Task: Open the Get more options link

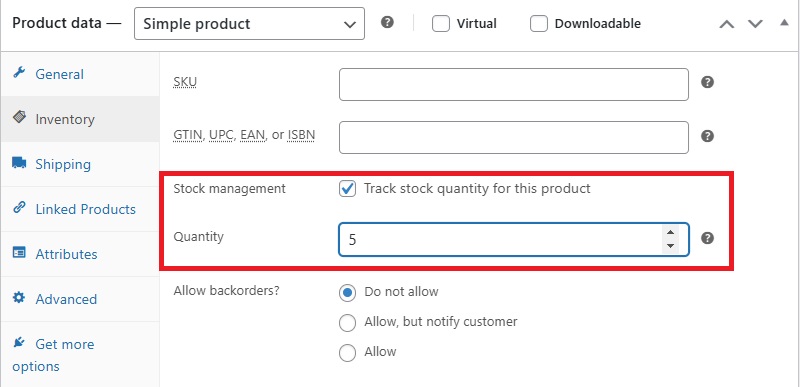Action: tap(80, 355)
